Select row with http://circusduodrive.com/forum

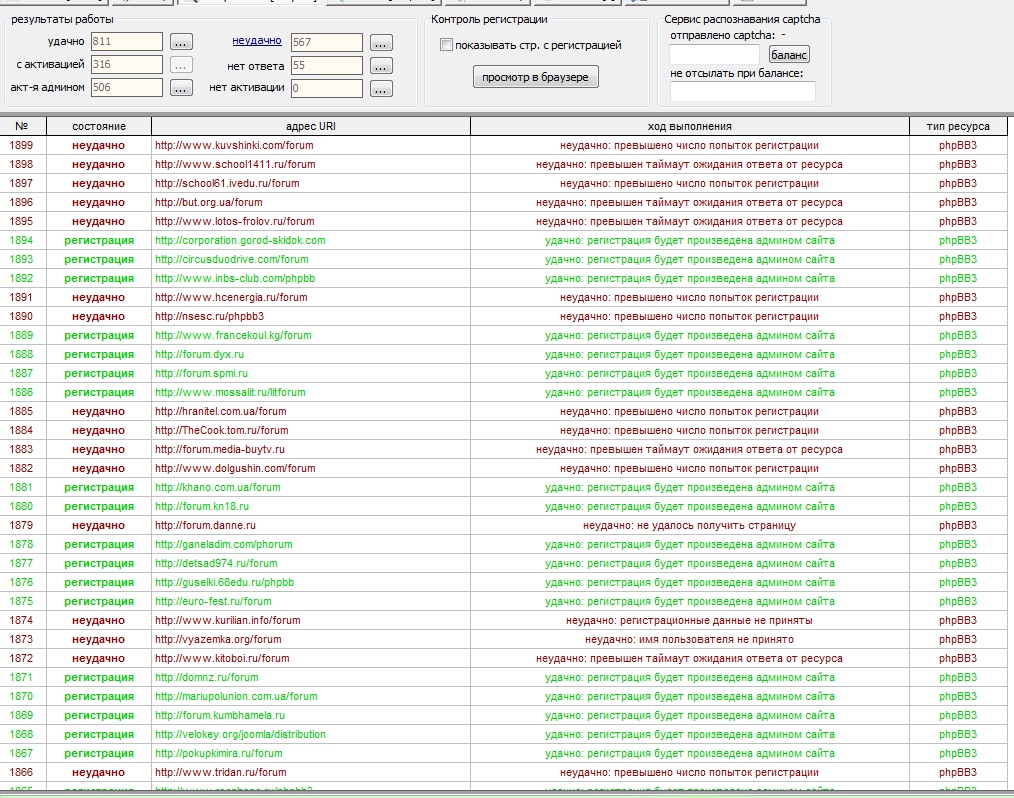click(504, 259)
